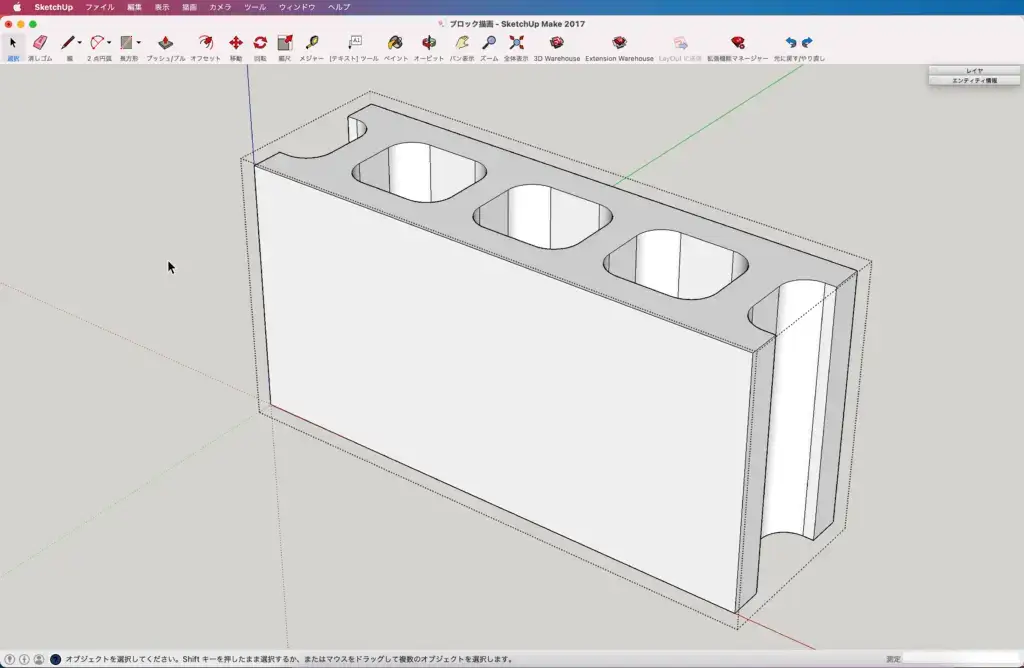The width and height of the screenshot is (1024, 668).
Task: Click the sign-in person status icon
Action: coord(39,660)
